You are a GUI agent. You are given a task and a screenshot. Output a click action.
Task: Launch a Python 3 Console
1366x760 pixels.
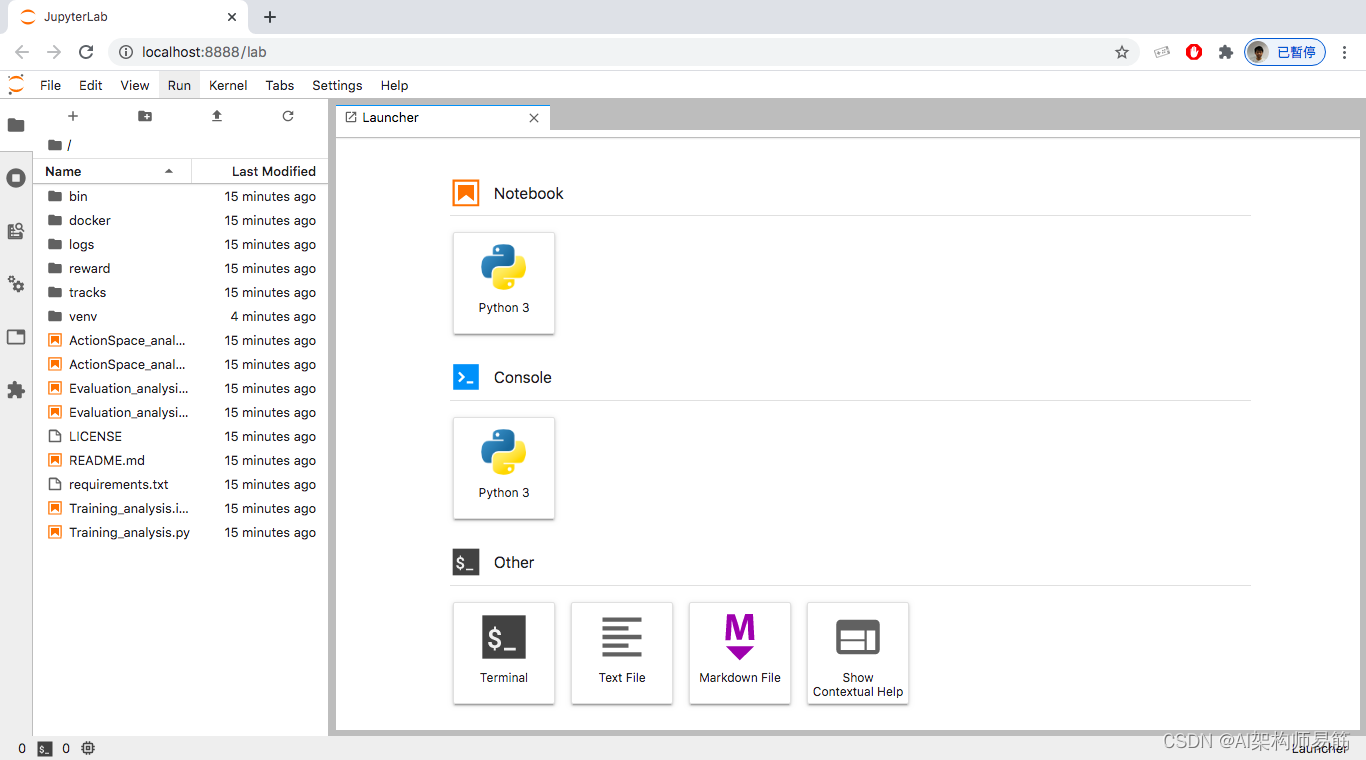point(504,468)
